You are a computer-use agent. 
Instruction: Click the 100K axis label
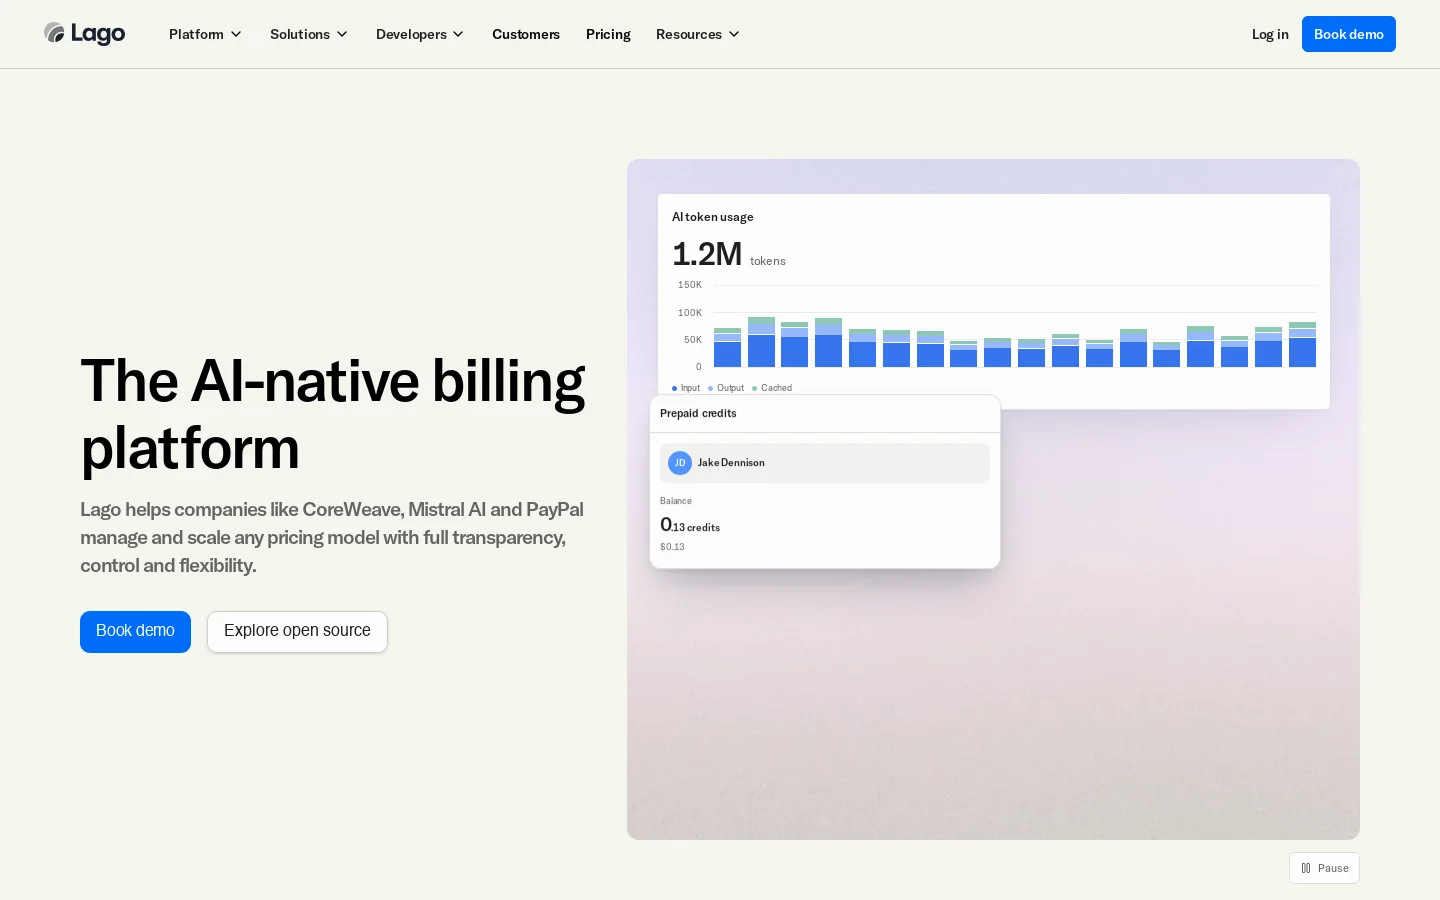[x=690, y=313]
